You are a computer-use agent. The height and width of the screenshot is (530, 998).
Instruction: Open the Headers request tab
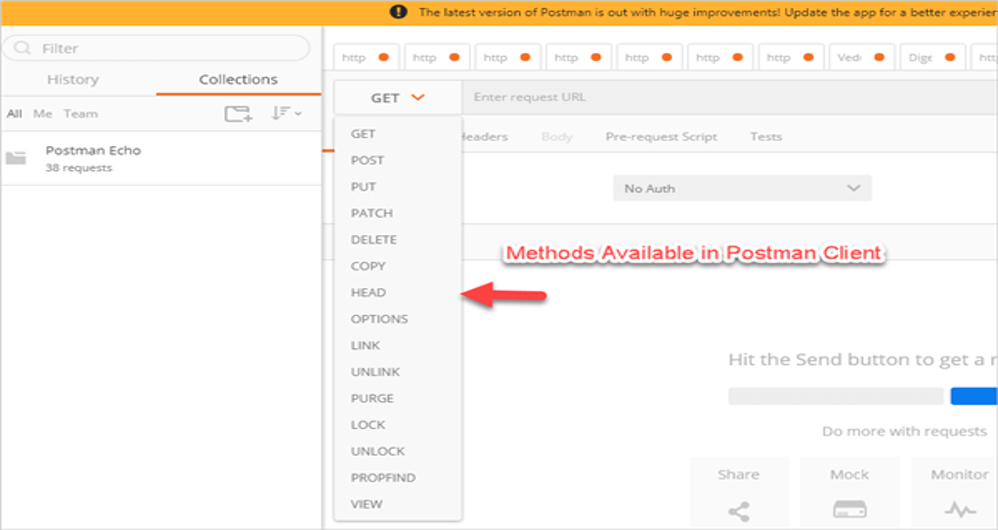tap(484, 137)
